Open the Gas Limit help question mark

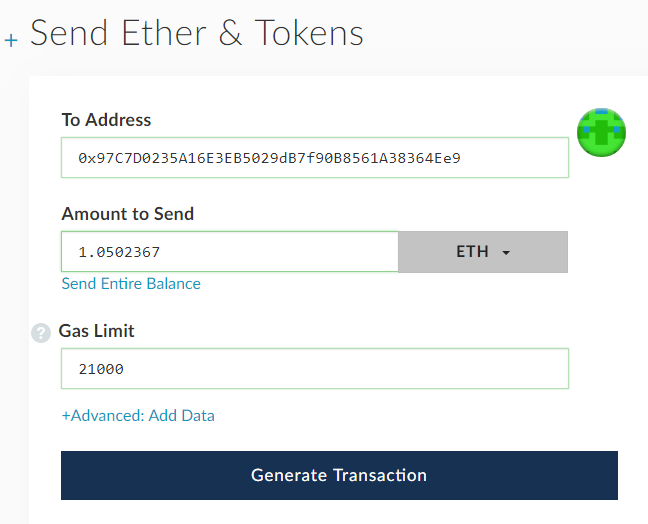click(x=41, y=333)
